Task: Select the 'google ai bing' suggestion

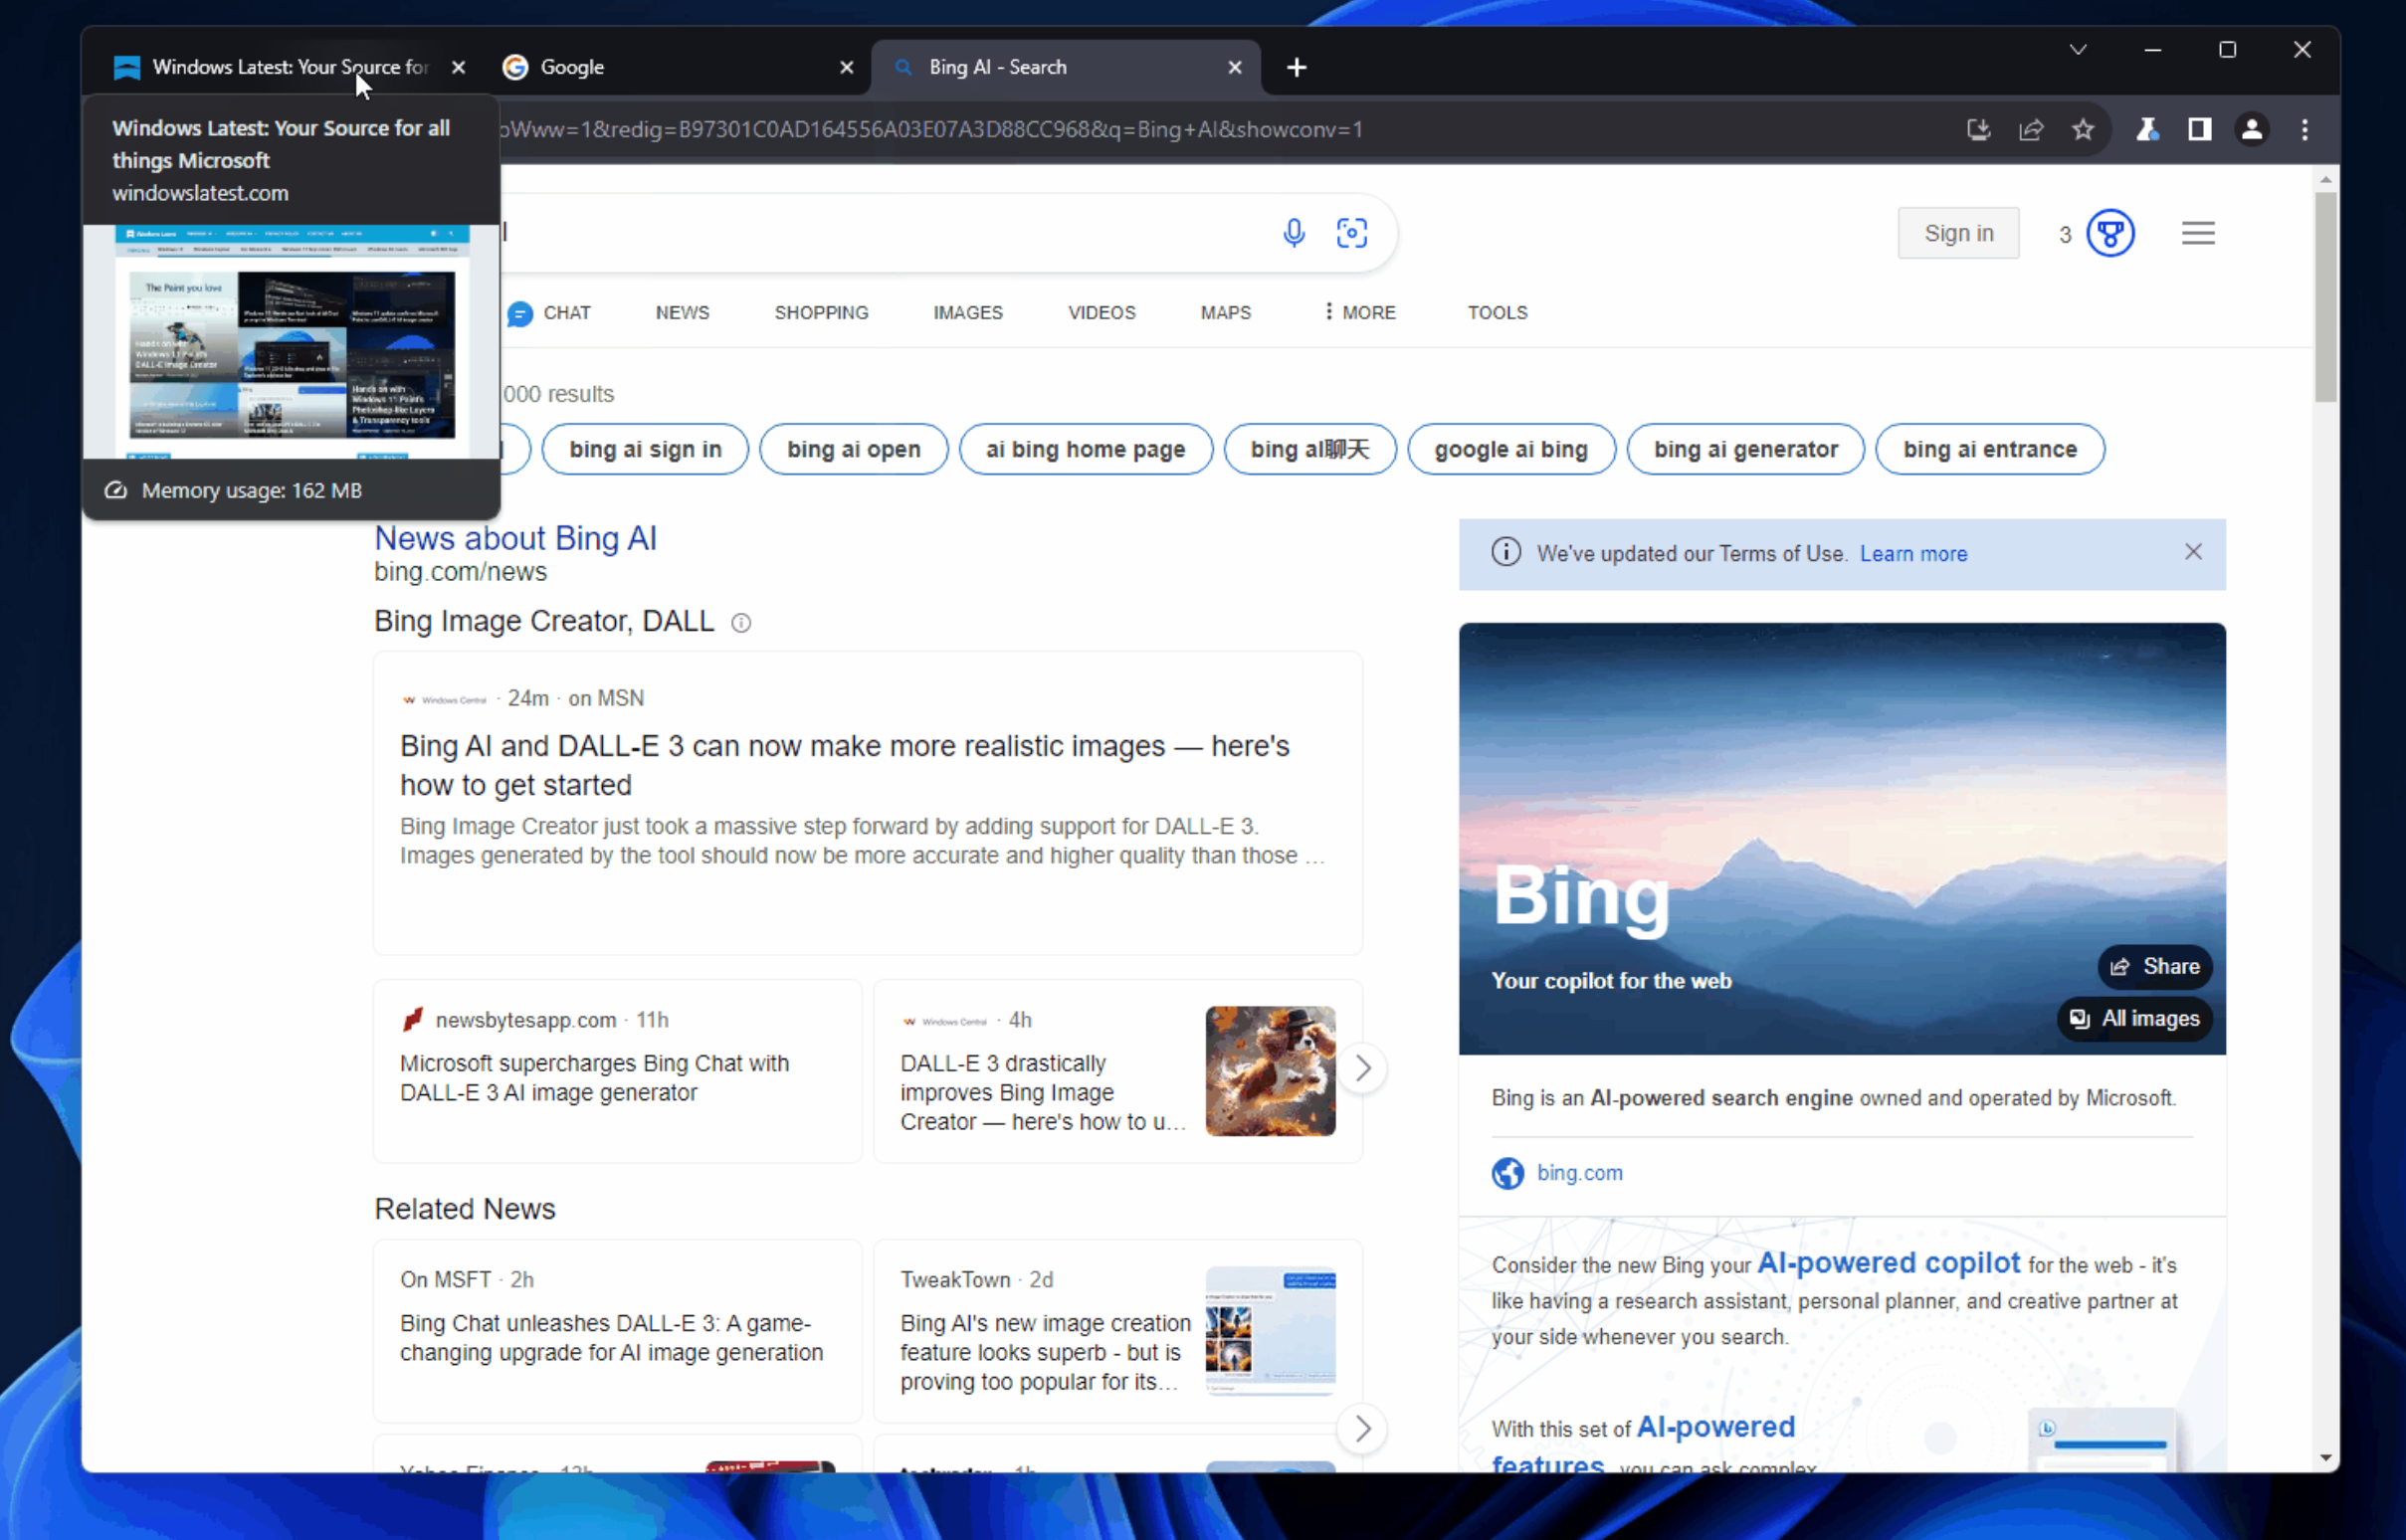Action: point(1510,449)
